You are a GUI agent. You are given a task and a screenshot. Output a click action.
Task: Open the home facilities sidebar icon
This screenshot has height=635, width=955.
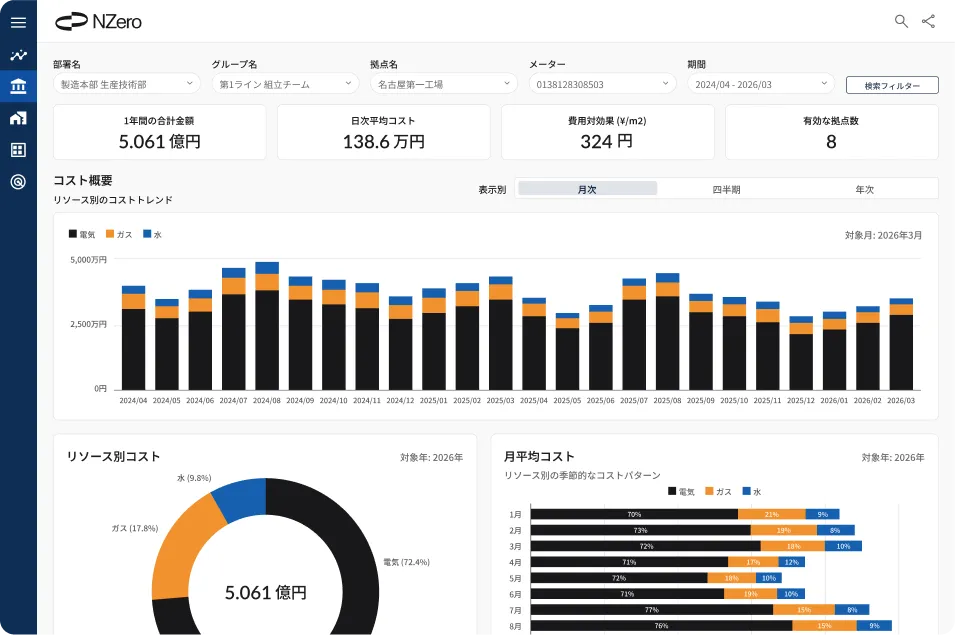click(x=18, y=118)
